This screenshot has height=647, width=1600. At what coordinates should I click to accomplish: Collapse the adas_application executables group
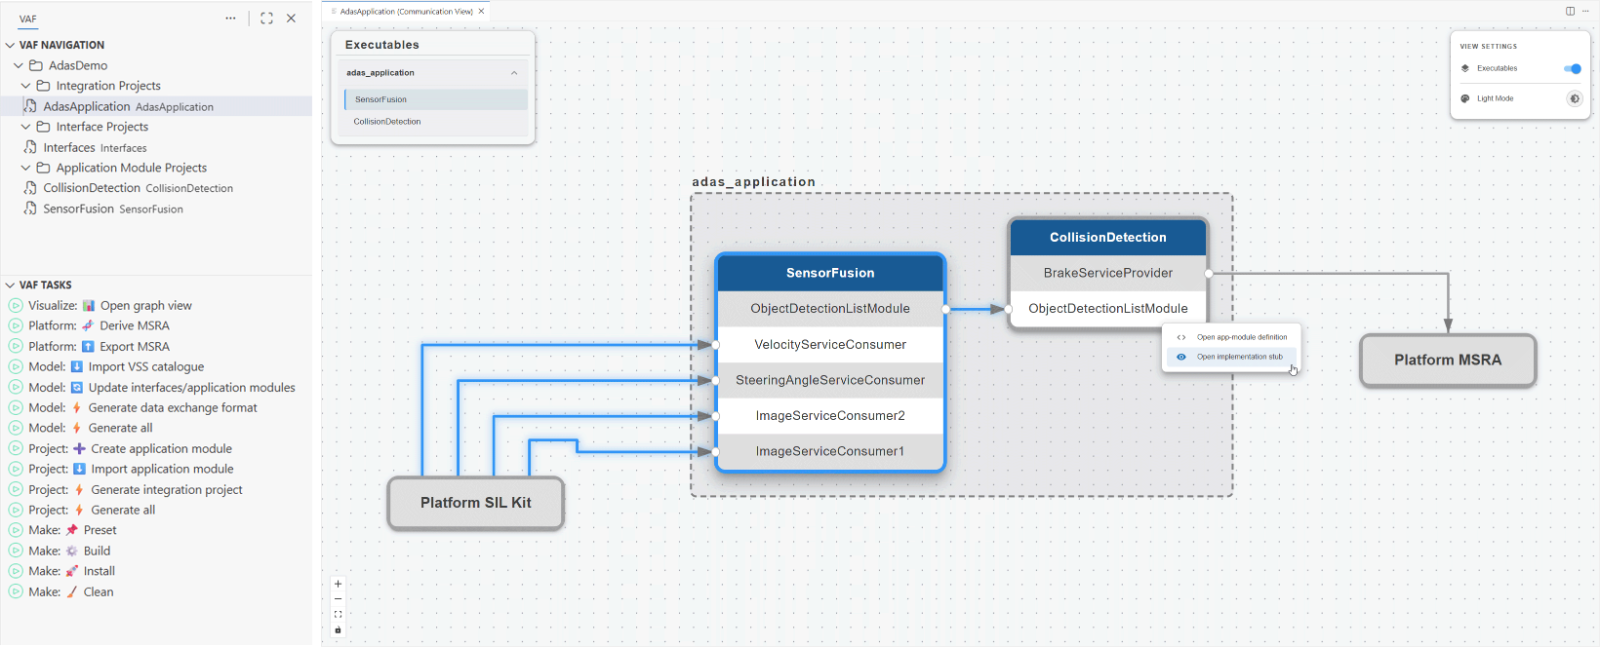pos(514,73)
